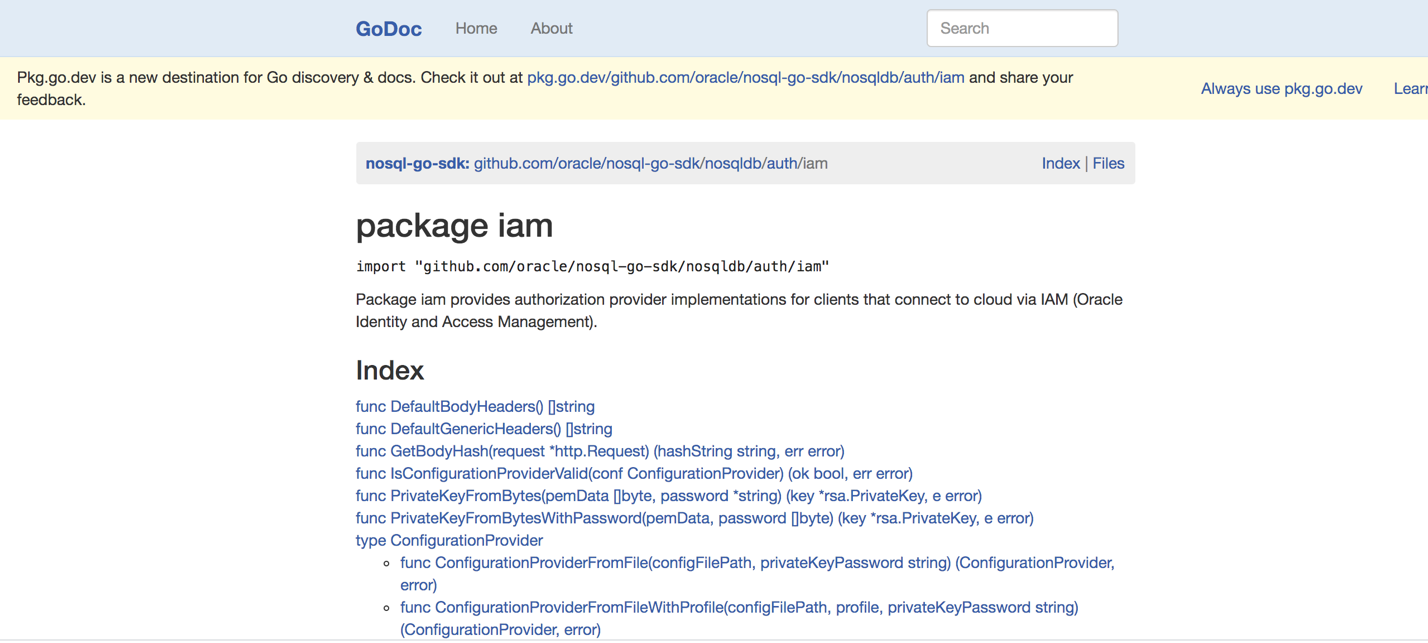Viewport: 1428px width, 643px height.
Task: Open func PrivateKeyFromBytesWithPassword entry
Action: (694, 518)
